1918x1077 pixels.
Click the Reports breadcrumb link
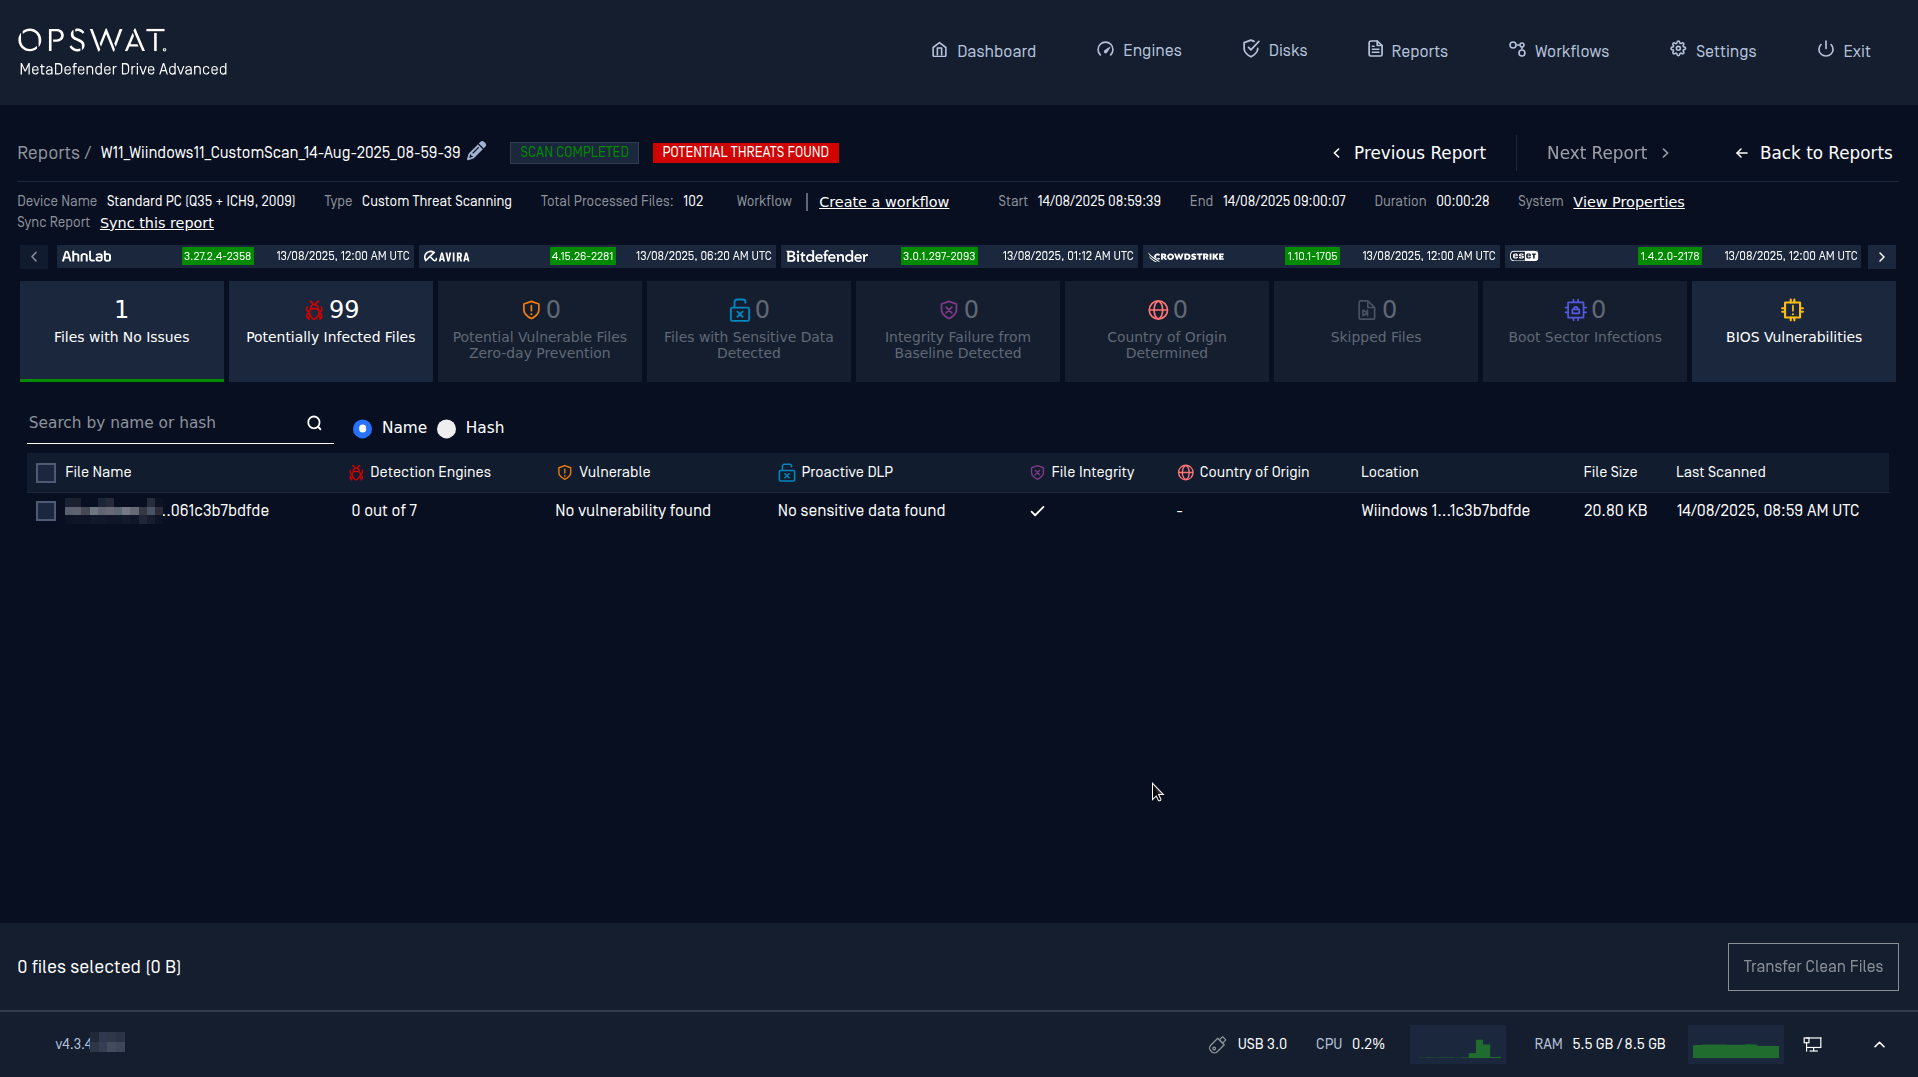(x=48, y=153)
